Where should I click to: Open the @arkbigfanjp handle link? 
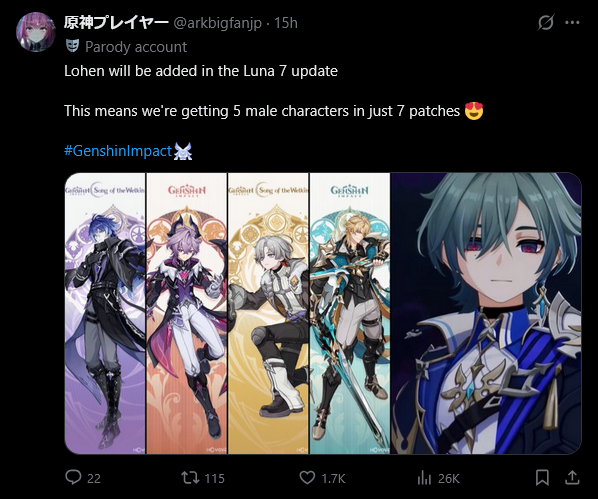[217, 23]
